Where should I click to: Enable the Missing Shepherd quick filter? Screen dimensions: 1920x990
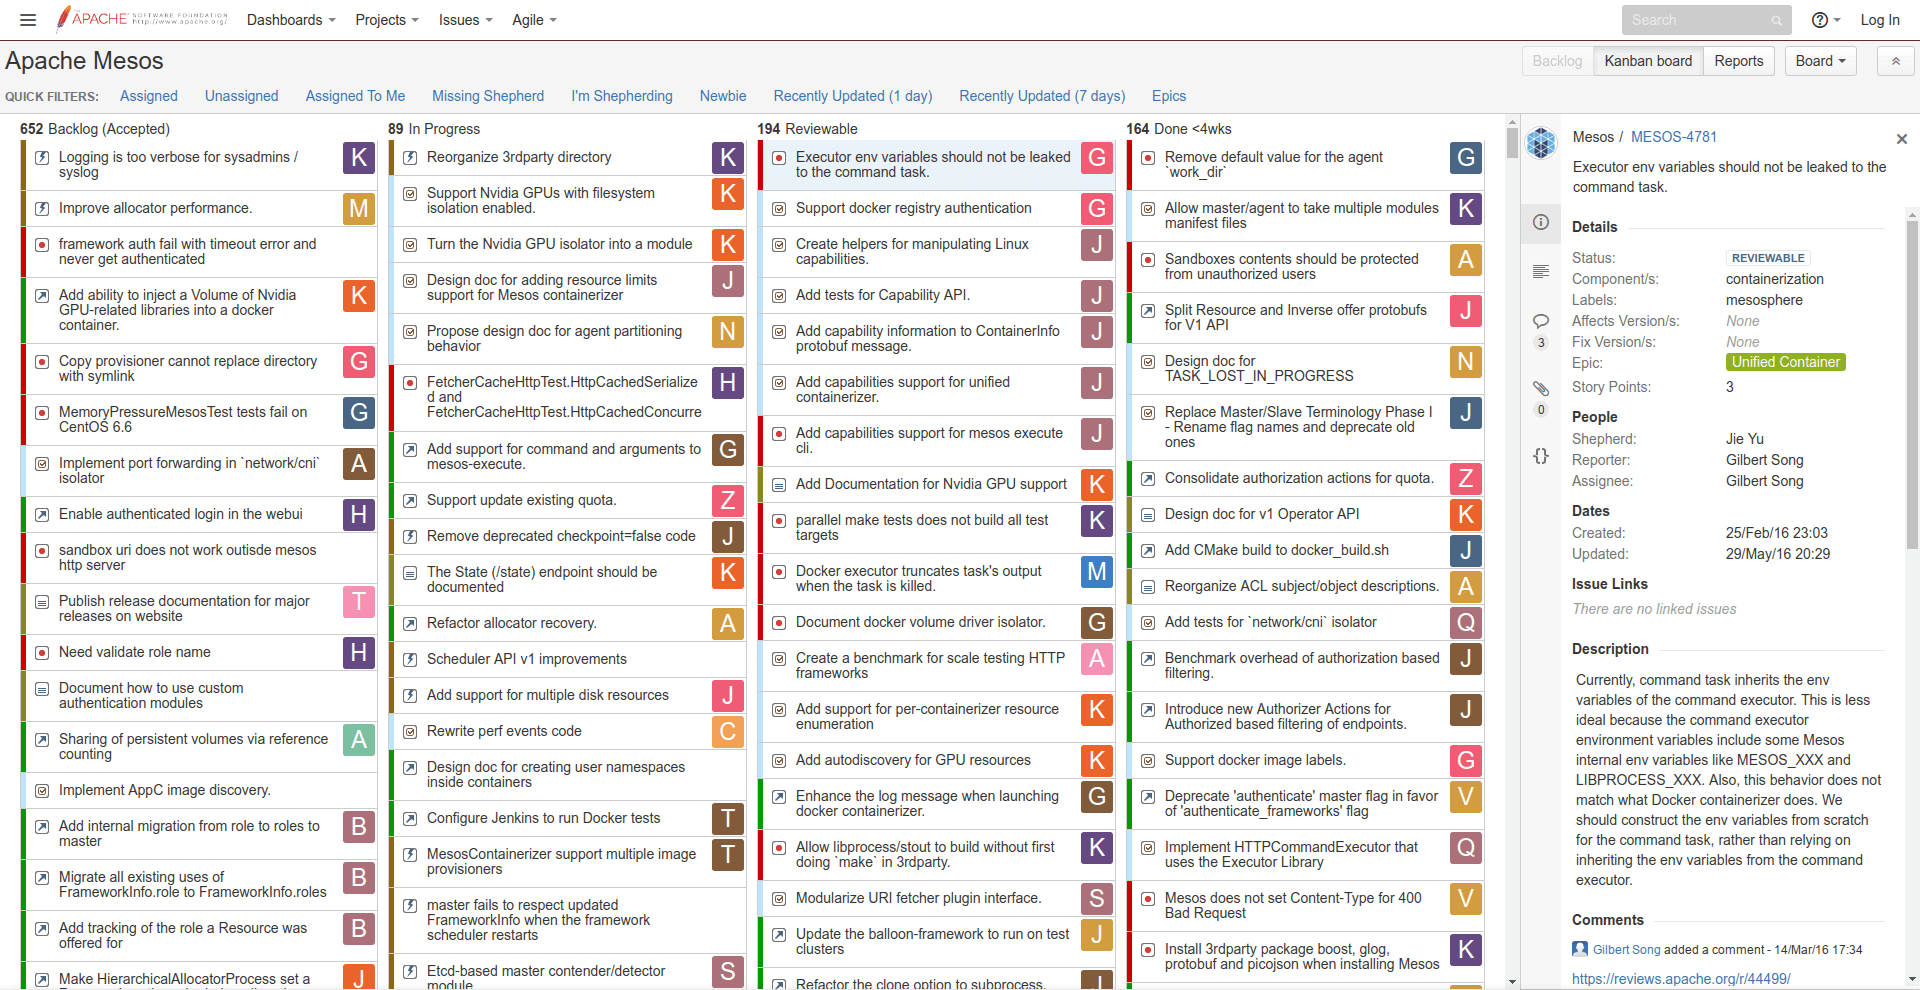point(488,96)
